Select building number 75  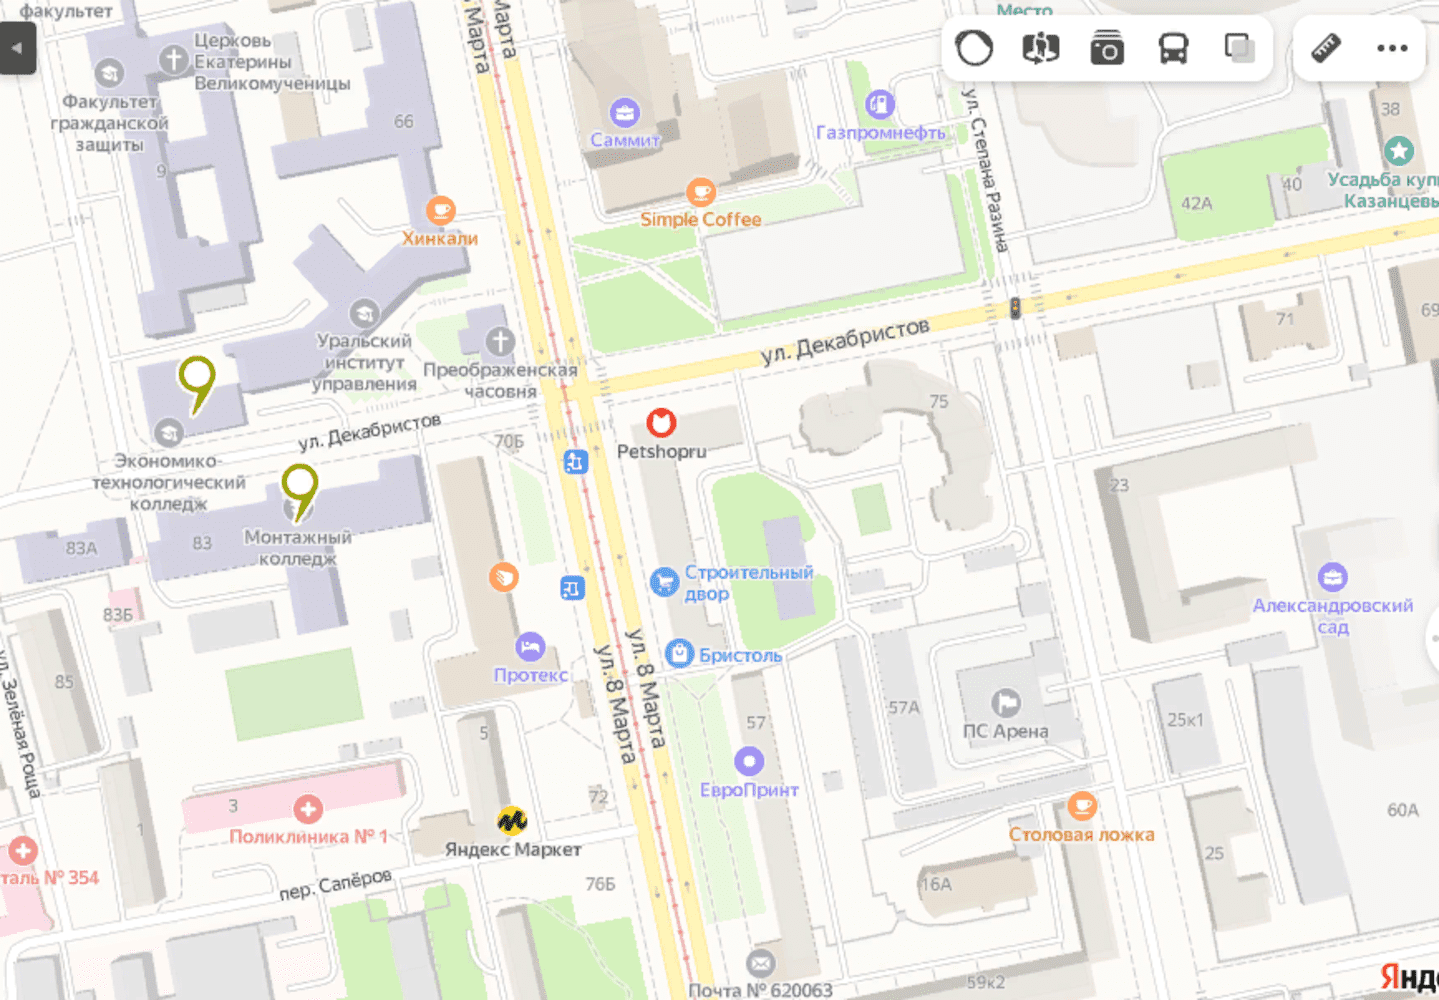938,401
